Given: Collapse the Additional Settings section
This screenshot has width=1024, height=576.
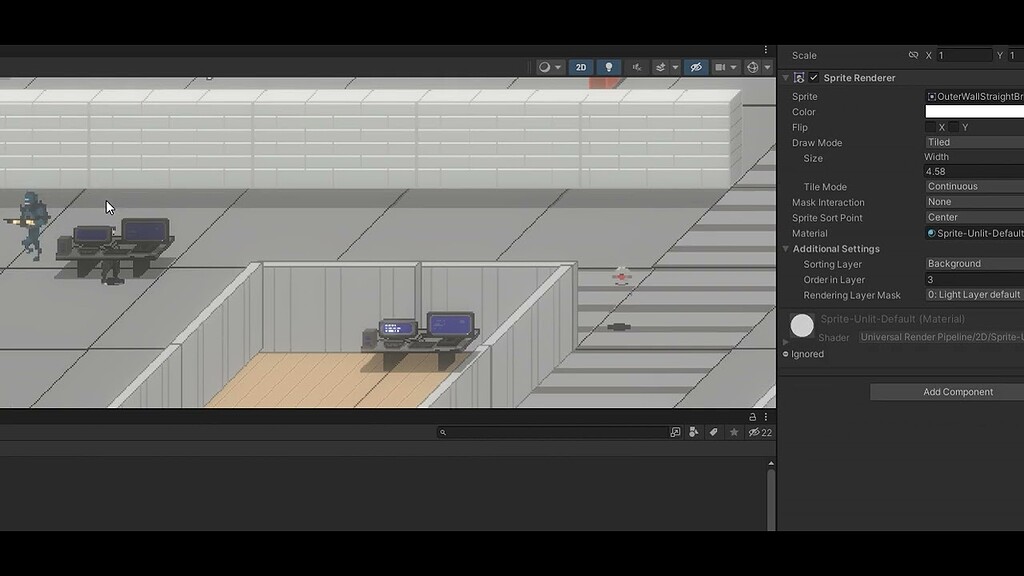Looking at the screenshot, I should click(x=786, y=248).
